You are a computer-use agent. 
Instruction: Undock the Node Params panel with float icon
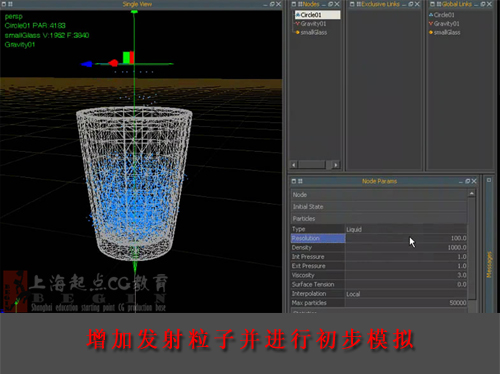pos(467,181)
